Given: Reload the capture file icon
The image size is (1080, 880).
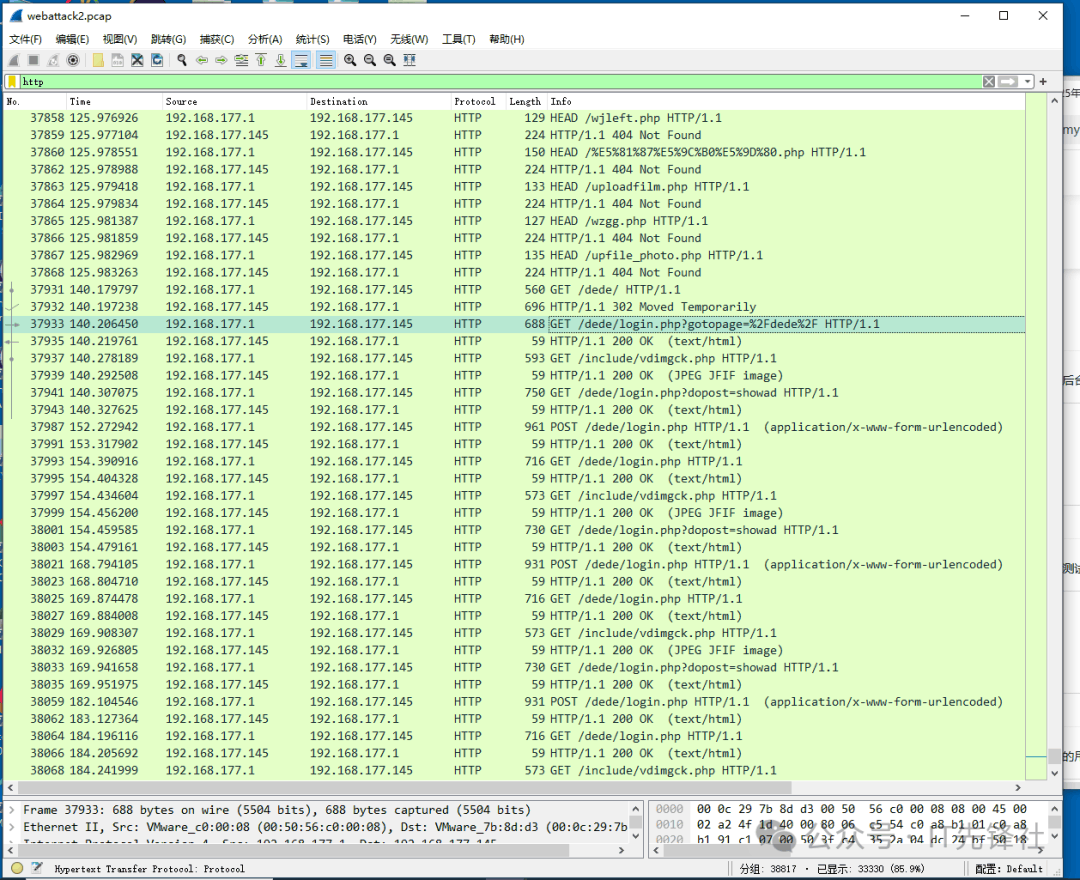Looking at the screenshot, I should point(157,60).
